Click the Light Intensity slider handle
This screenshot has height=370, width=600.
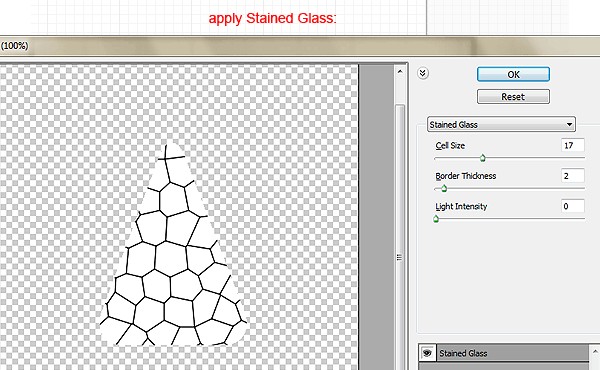pos(436,218)
